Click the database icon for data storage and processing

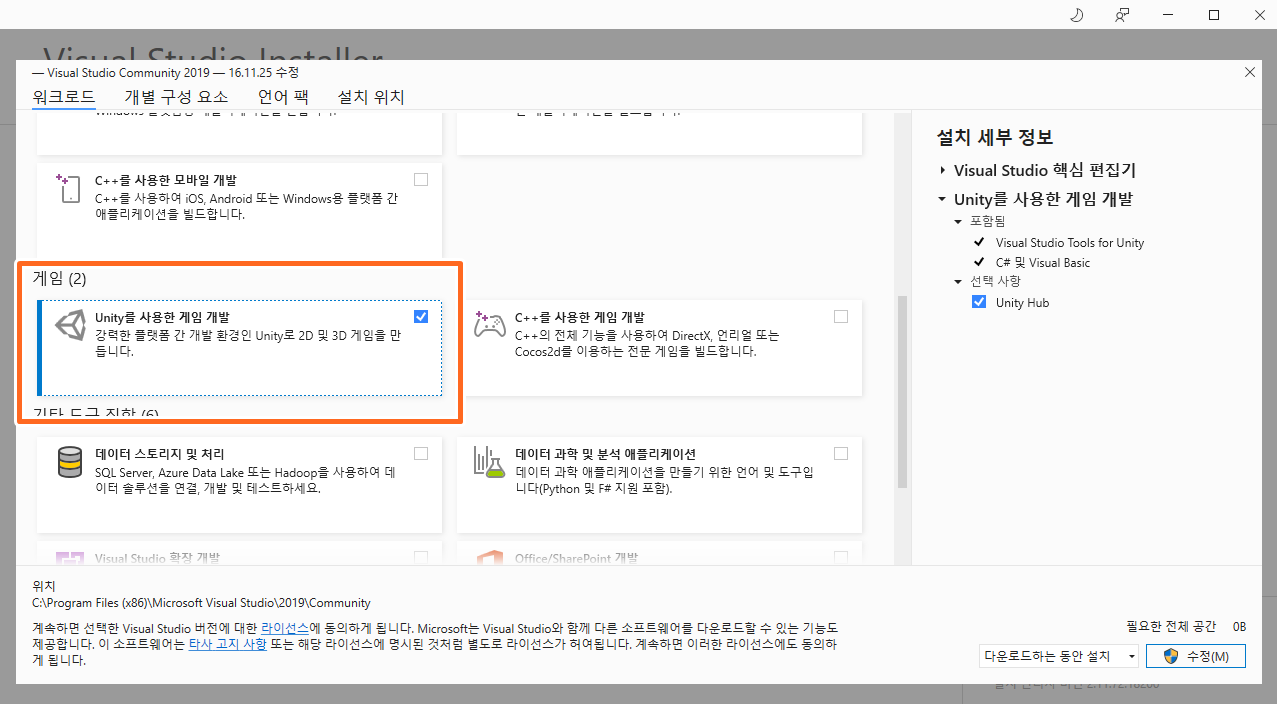[x=70, y=462]
